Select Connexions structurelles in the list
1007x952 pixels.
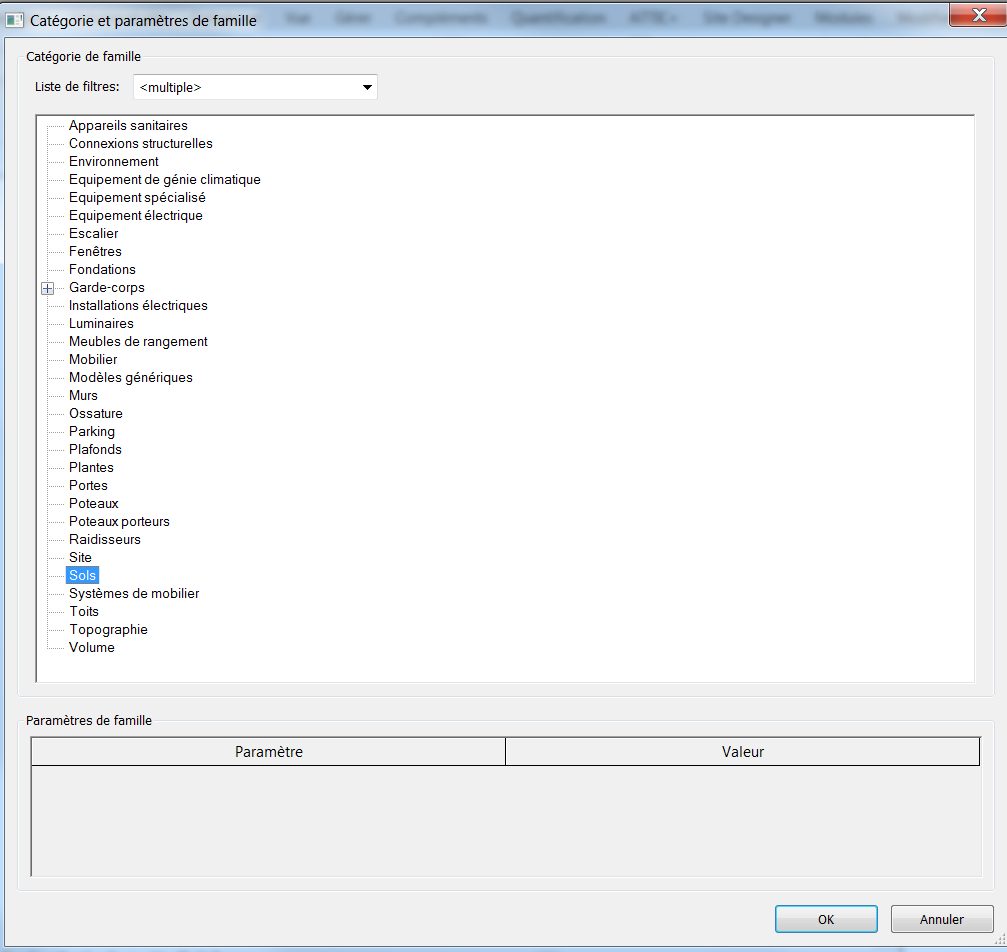point(140,144)
